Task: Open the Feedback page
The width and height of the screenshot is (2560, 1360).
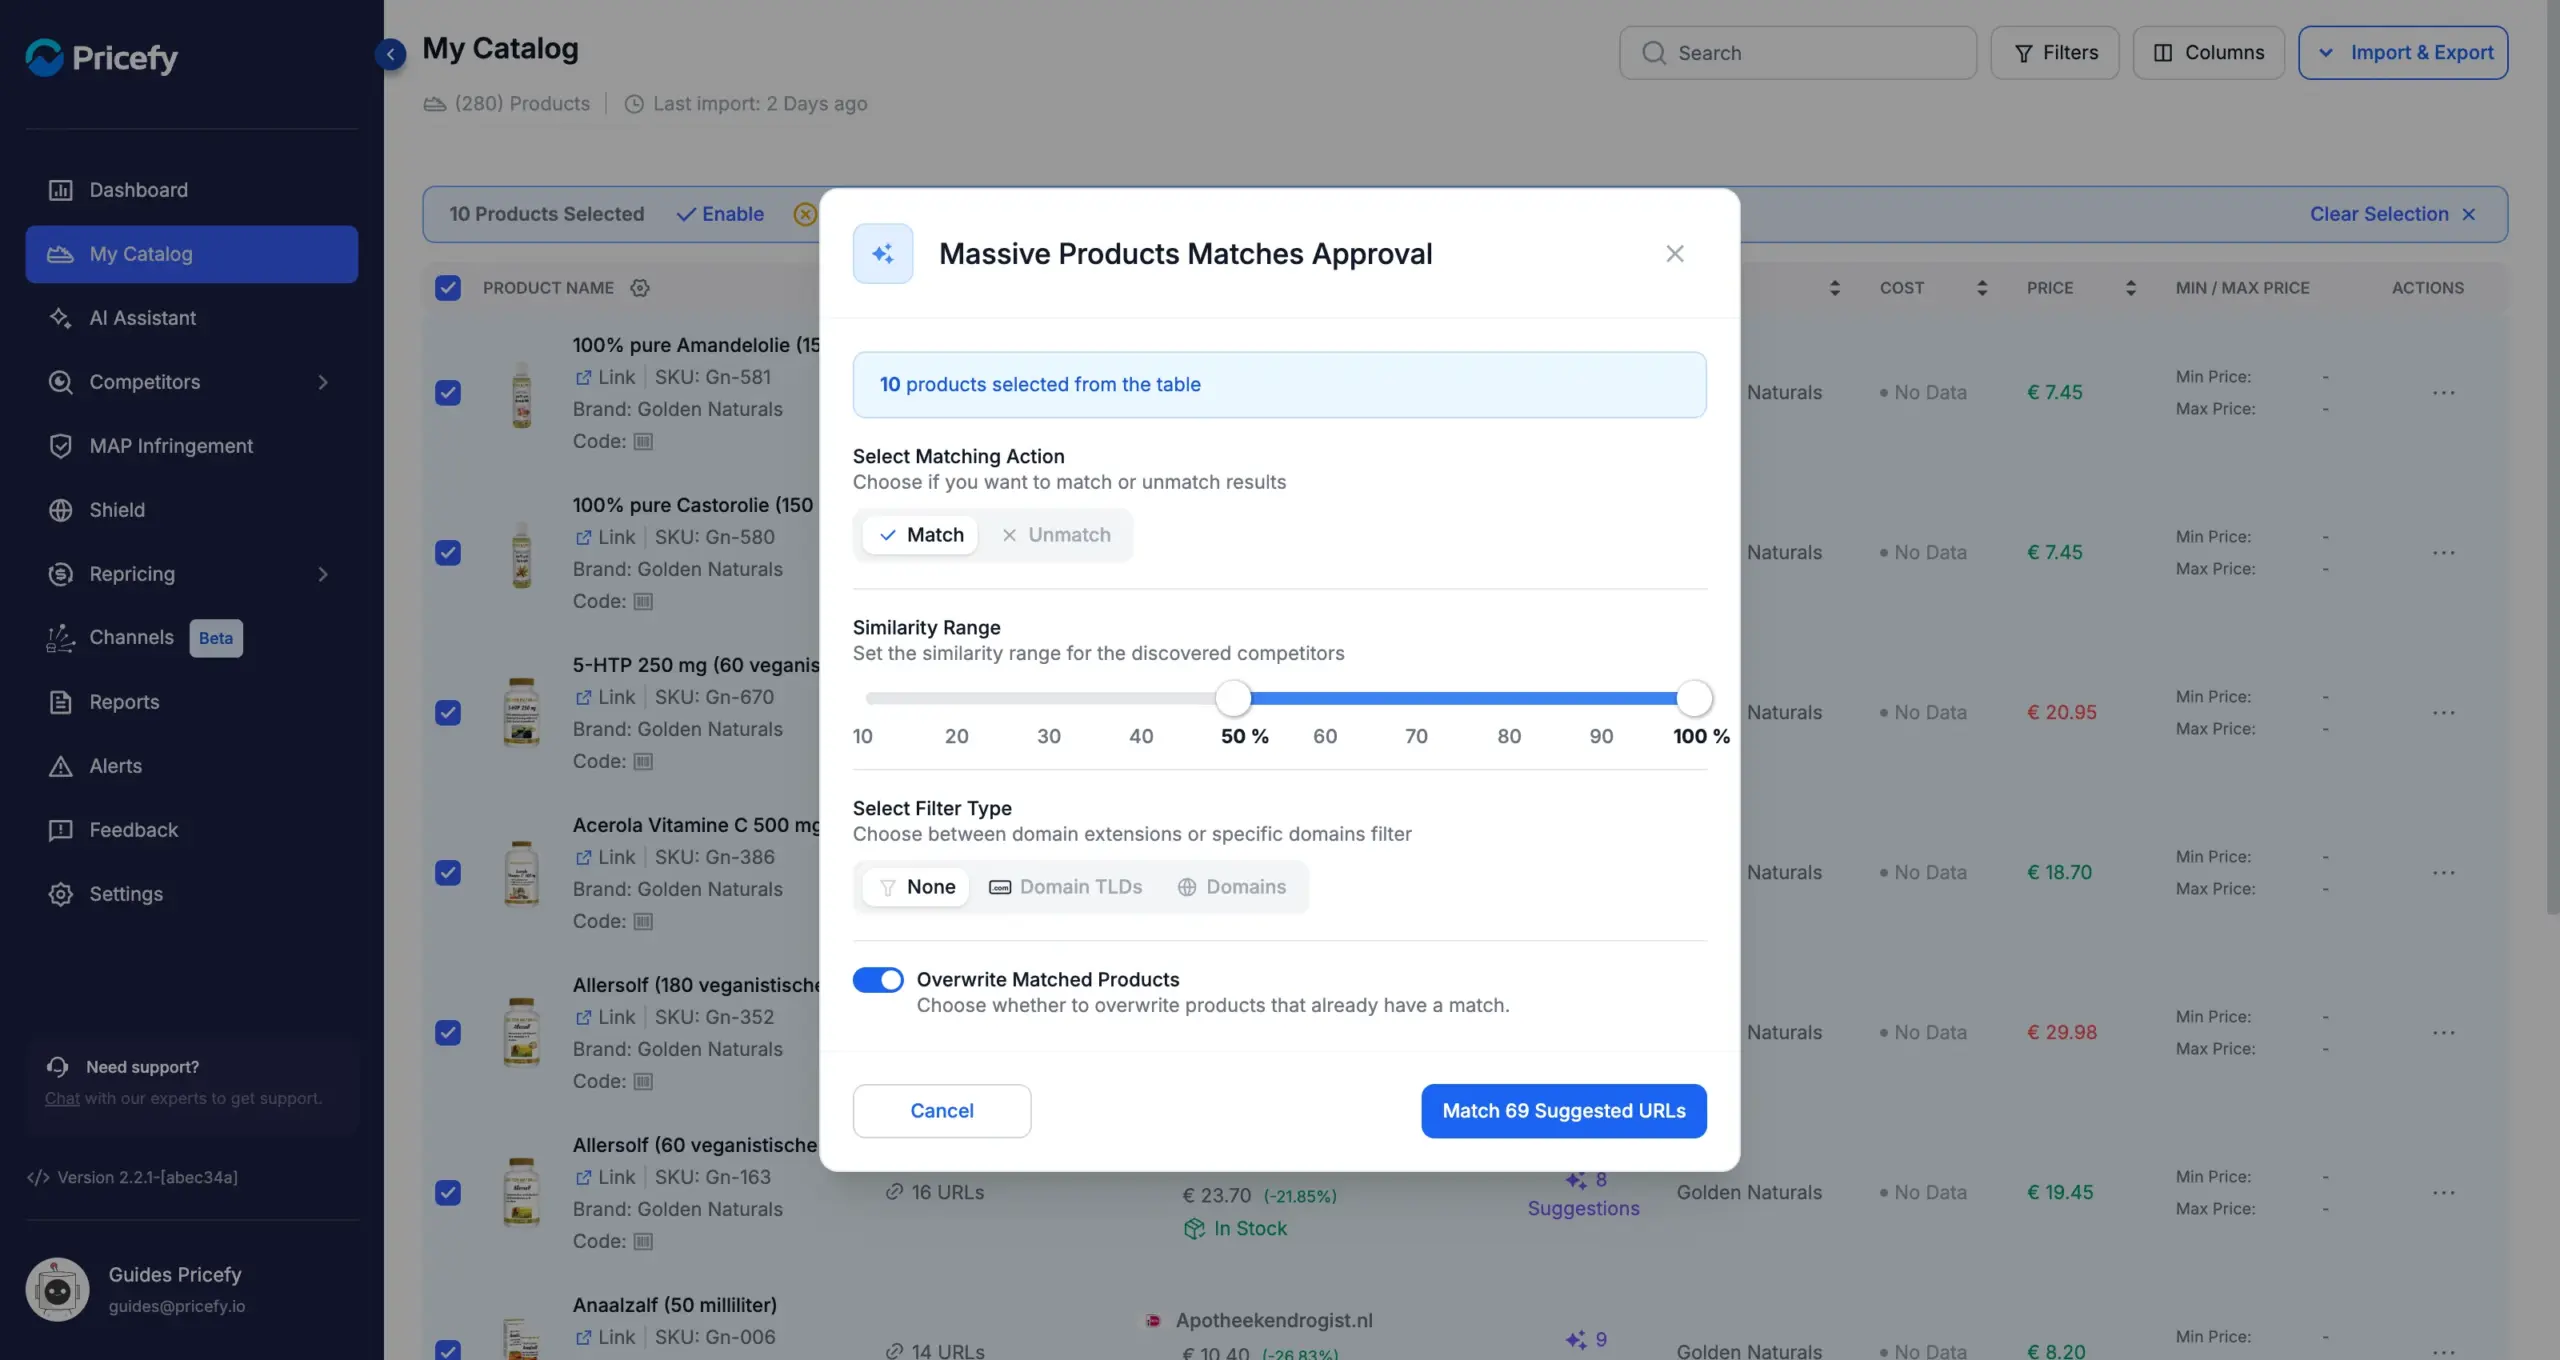Action: click(x=191, y=830)
